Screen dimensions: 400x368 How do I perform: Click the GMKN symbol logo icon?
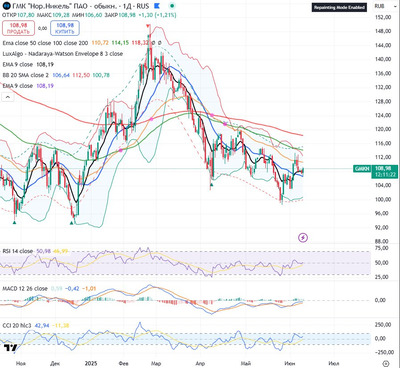point(6,6)
